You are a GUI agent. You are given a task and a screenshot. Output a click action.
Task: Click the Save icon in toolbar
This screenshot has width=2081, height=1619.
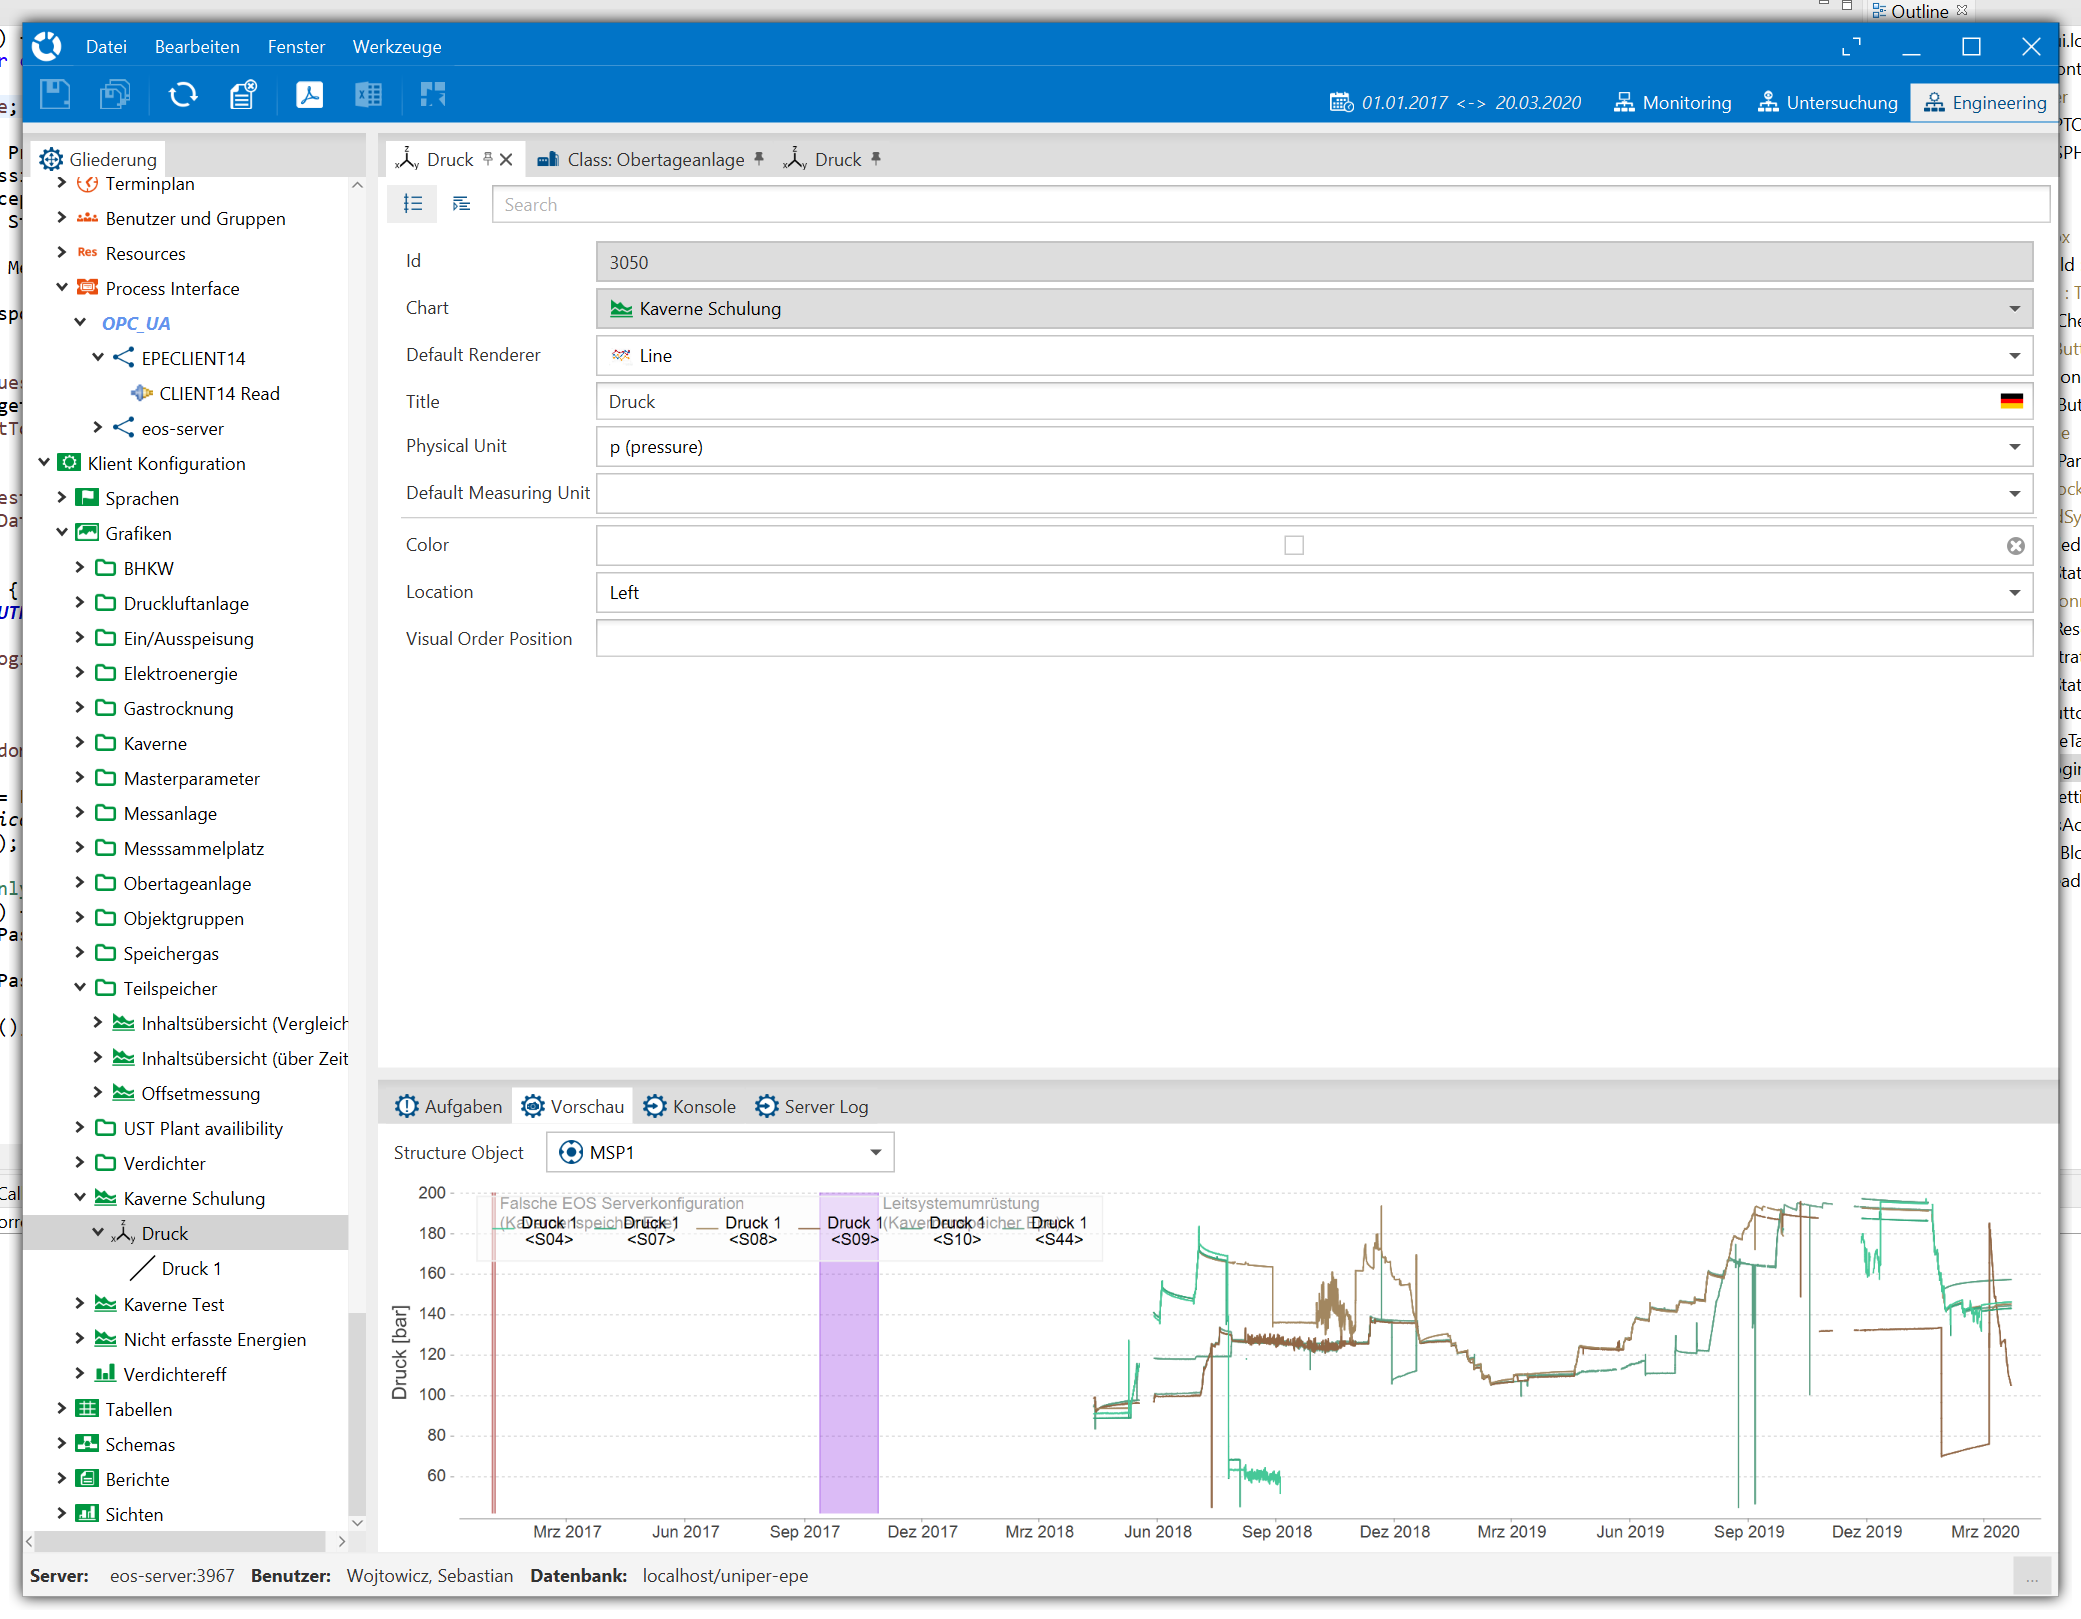[x=55, y=95]
